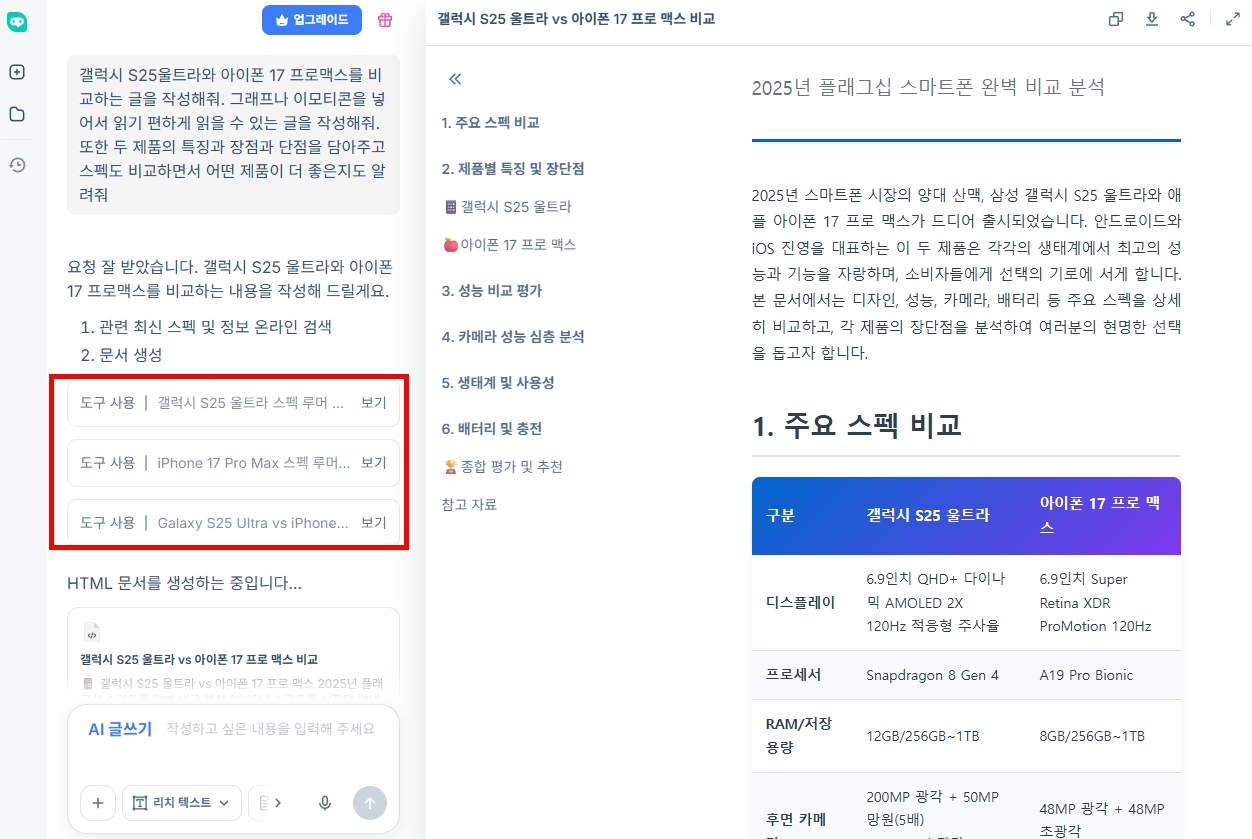This screenshot has height=839, width=1252.
Task: Click the RAM/저장 용량 row label
Action: (x=799, y=735)
